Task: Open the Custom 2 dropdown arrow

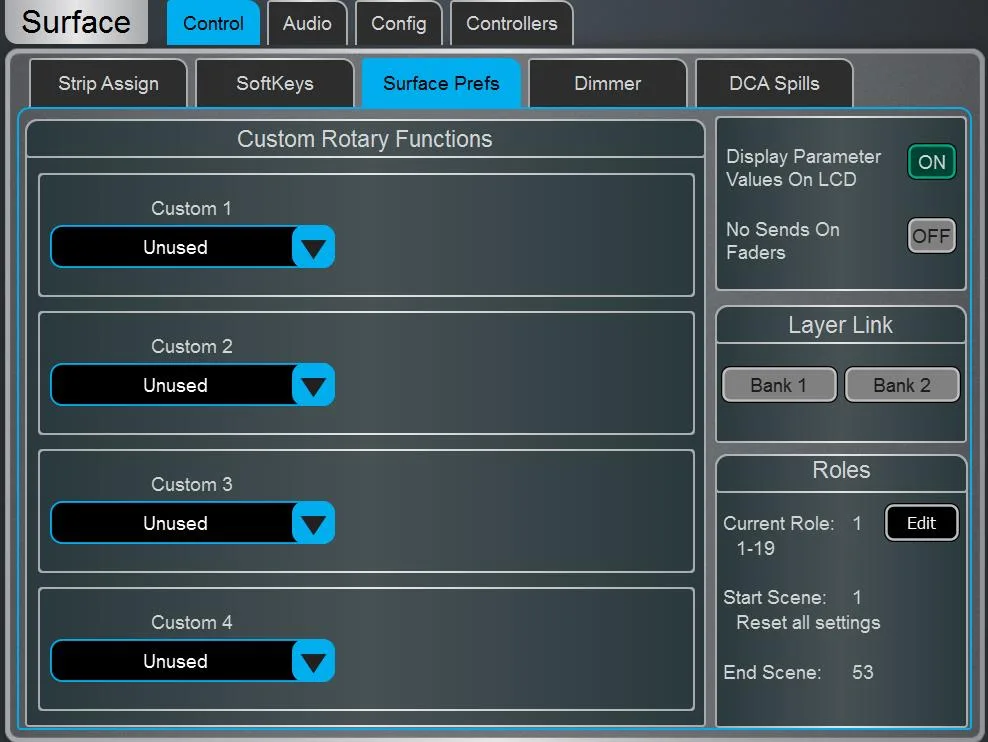Action: pyautogui.click(x=313, y=385)
